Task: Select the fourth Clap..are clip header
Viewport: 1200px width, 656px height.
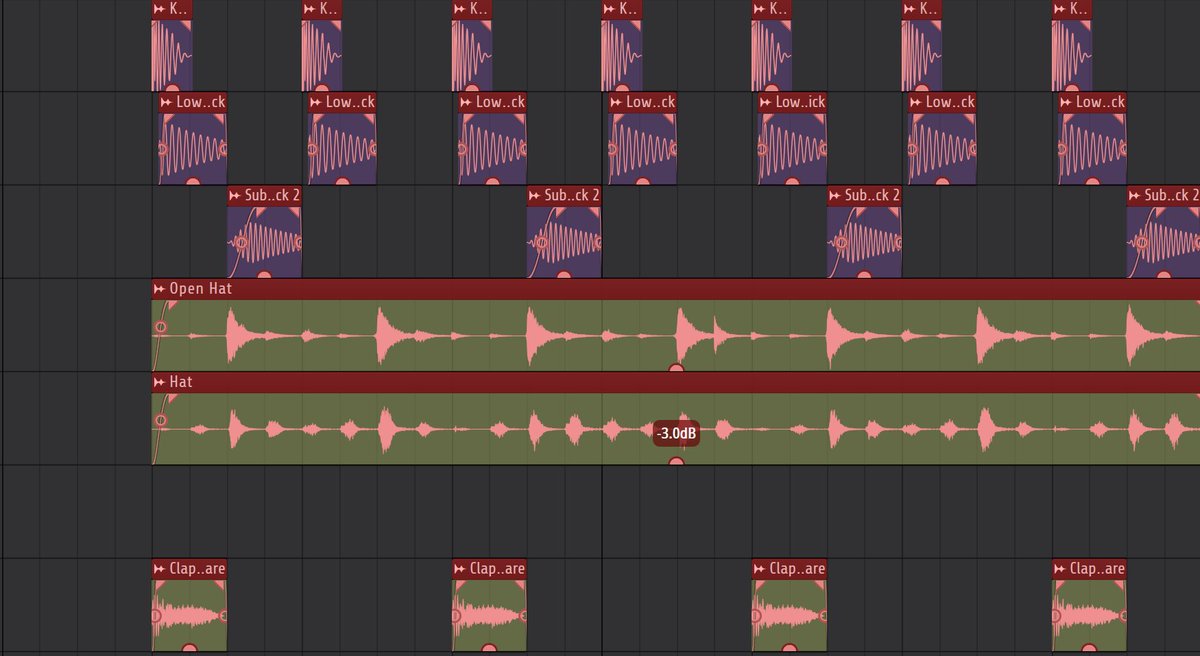Action: [x=1090, y=569]
